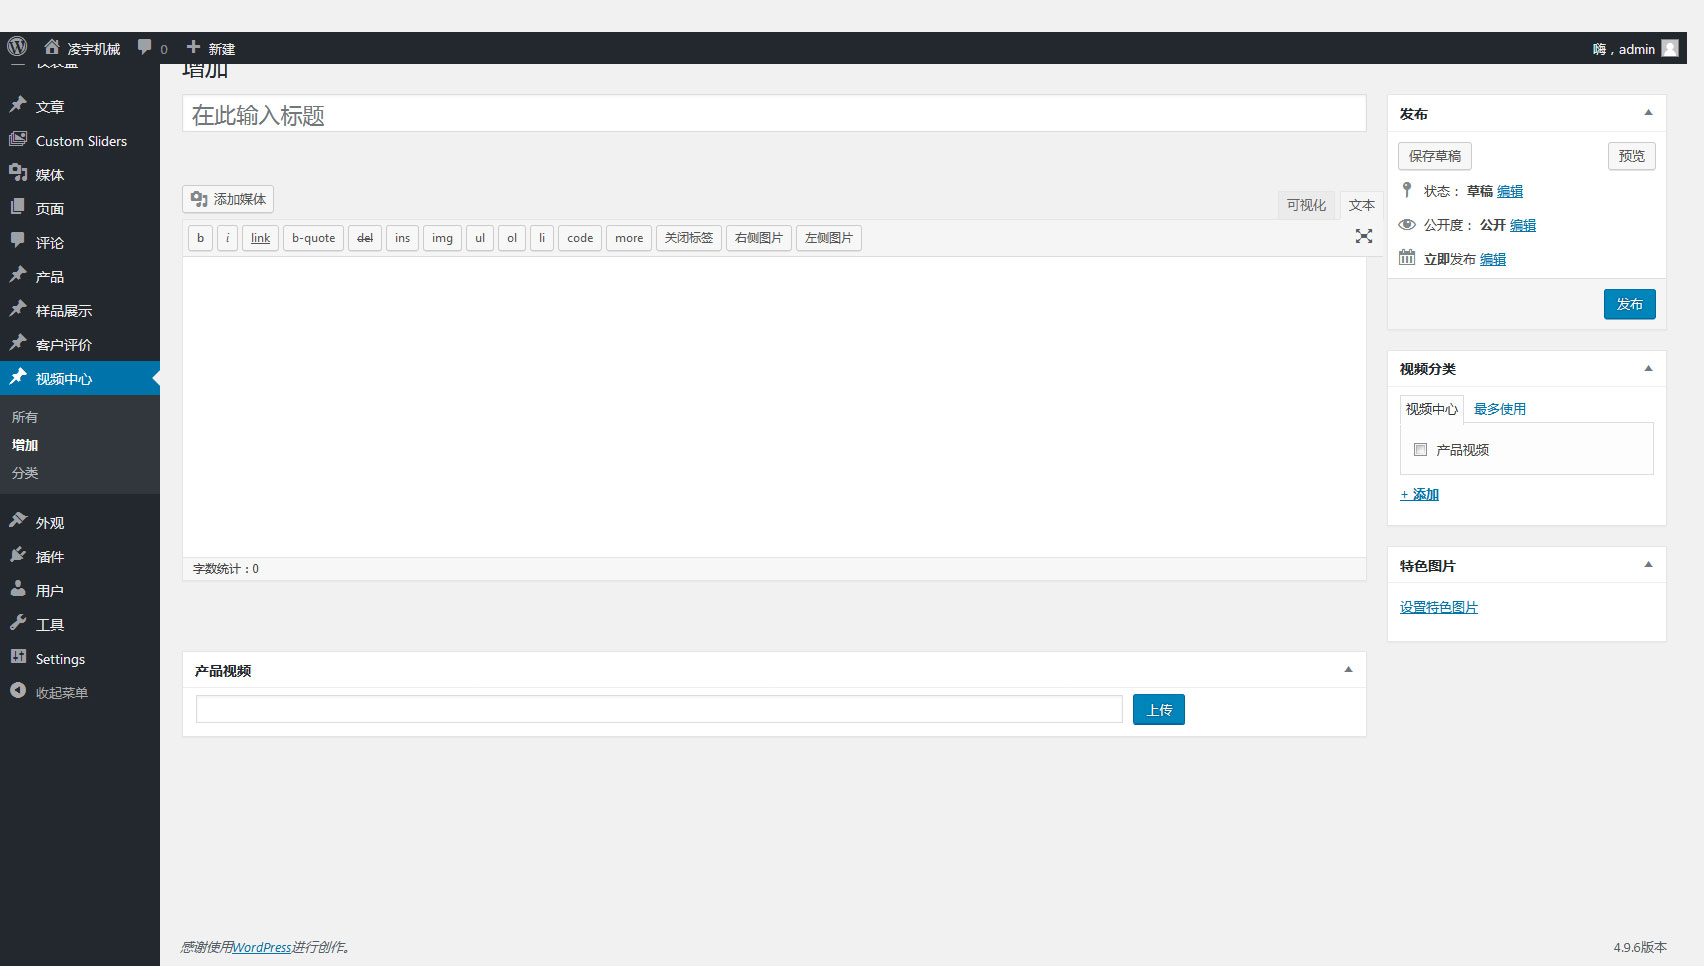This screenshot has width=1704, height=966.
Task: Click the 编辑 link next to 立即发布
Action: click(x=1493, y=259)
